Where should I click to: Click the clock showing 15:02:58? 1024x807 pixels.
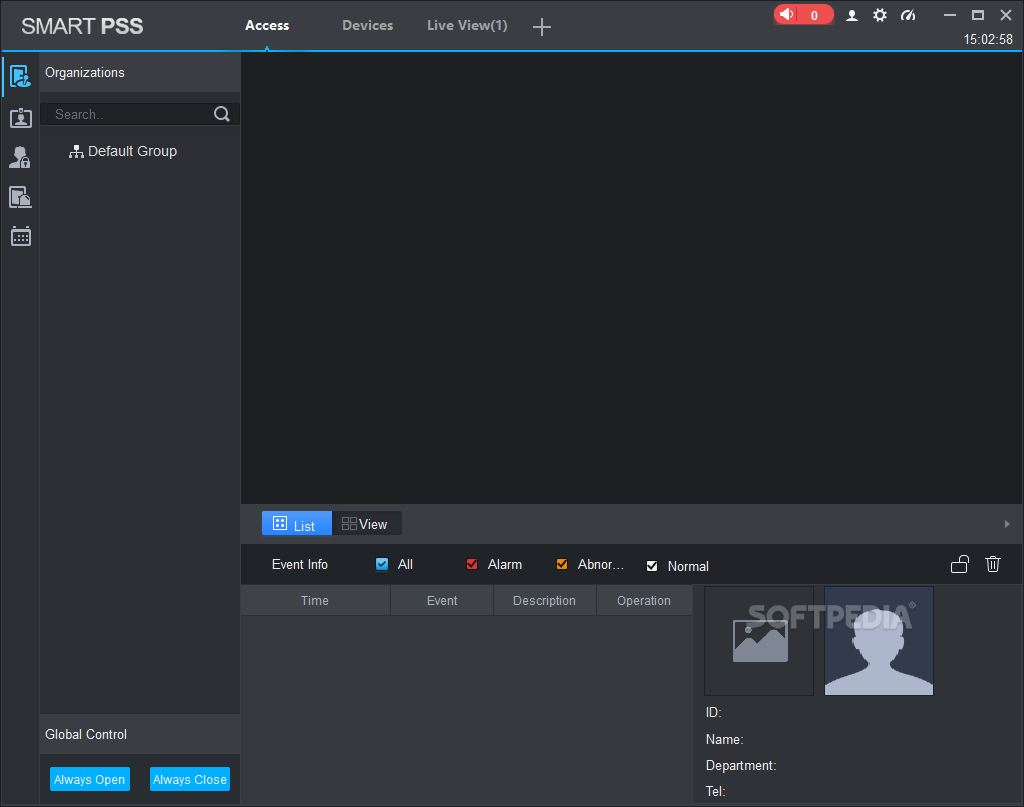(x=987, y=39)
